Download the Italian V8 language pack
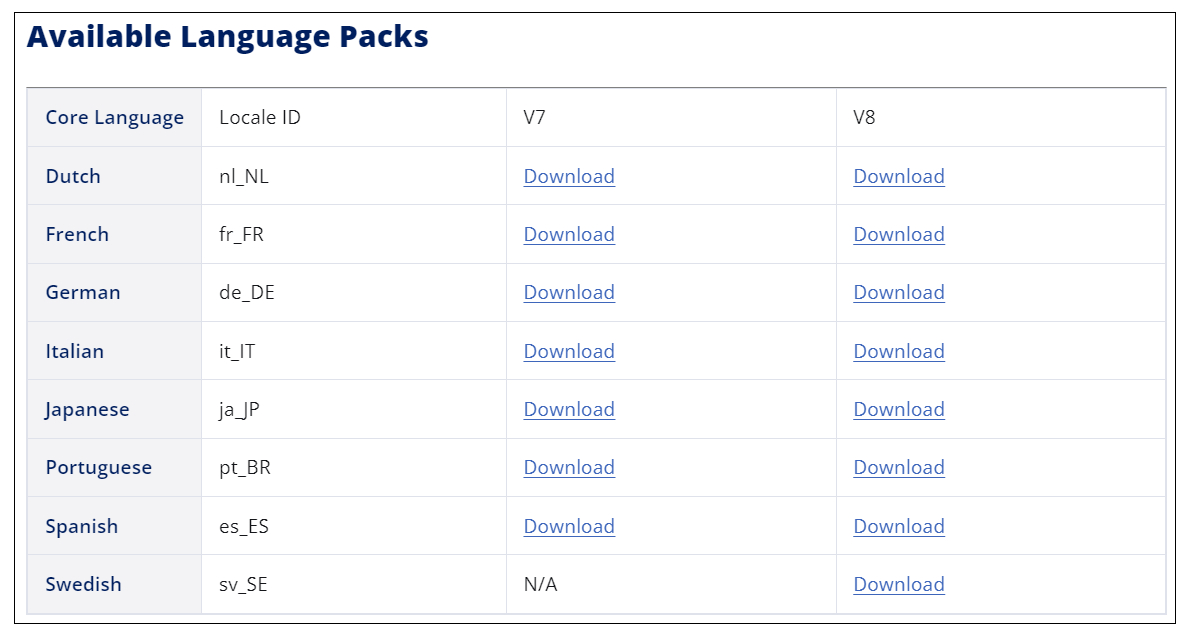This screenshot has height=630, width=1183. pos(898,351)
